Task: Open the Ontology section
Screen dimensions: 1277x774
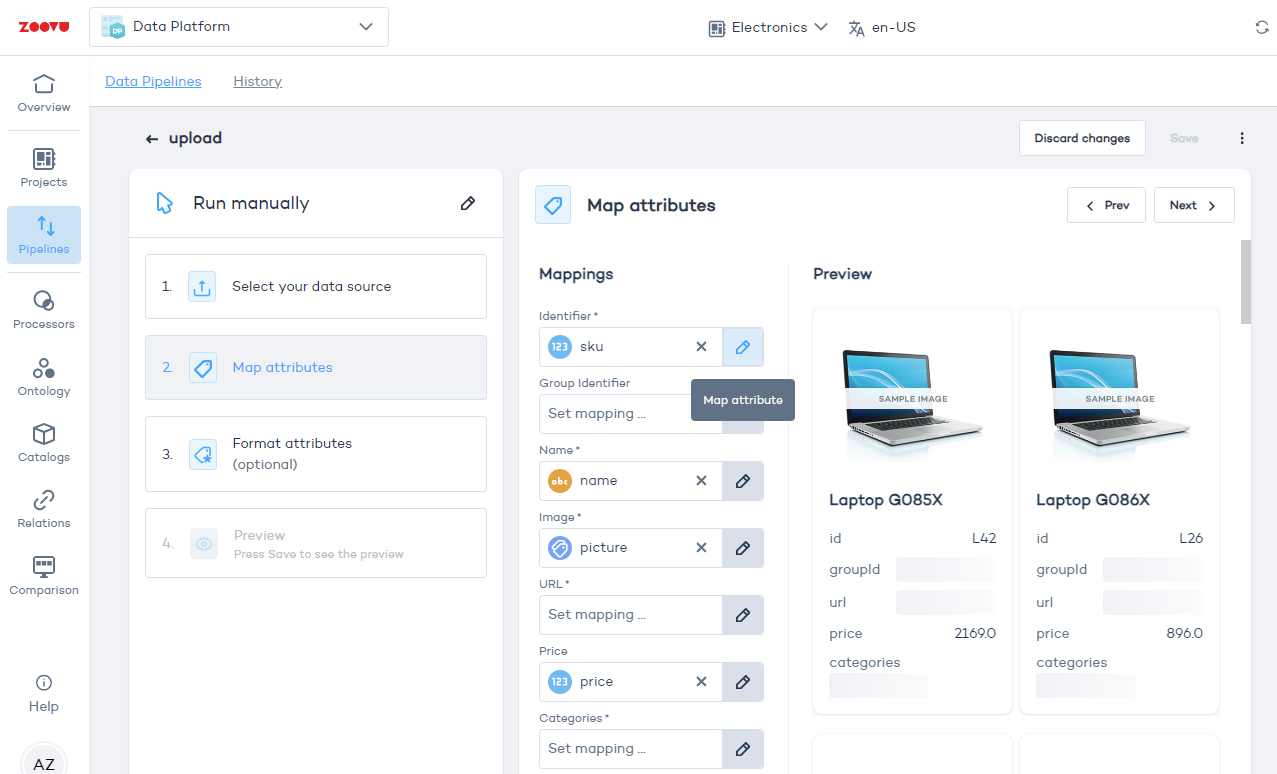Action: point(44,377)
